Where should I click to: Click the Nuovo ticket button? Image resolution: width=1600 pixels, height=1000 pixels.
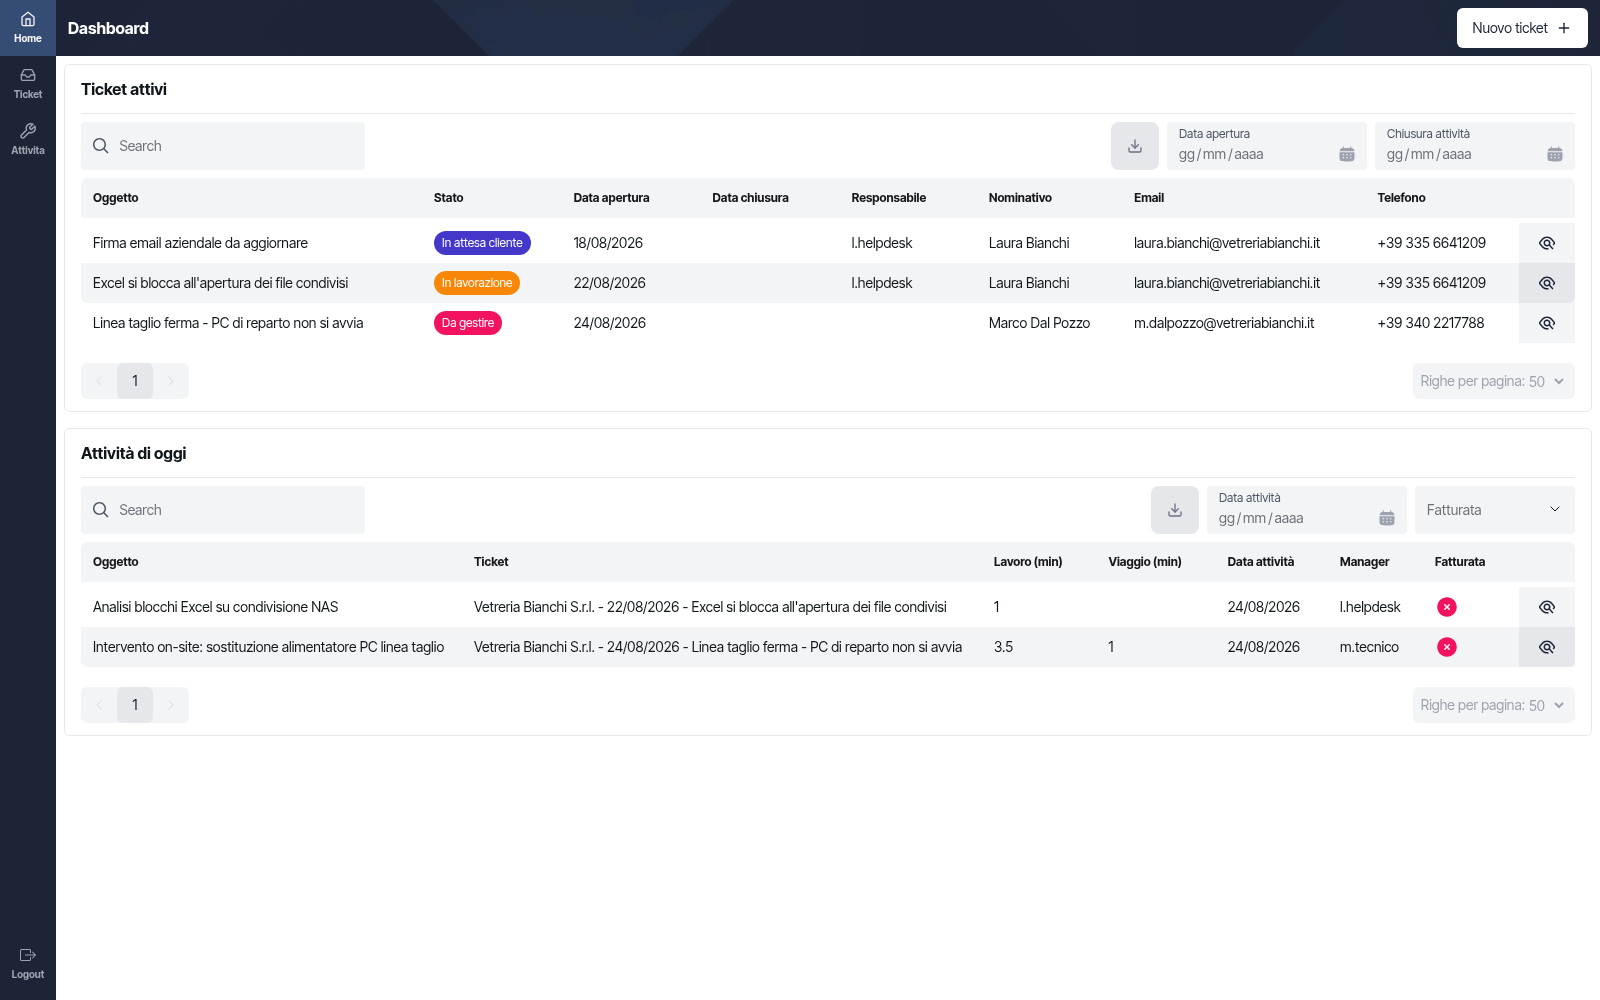pyautogui.click(x=1522, y=28)
